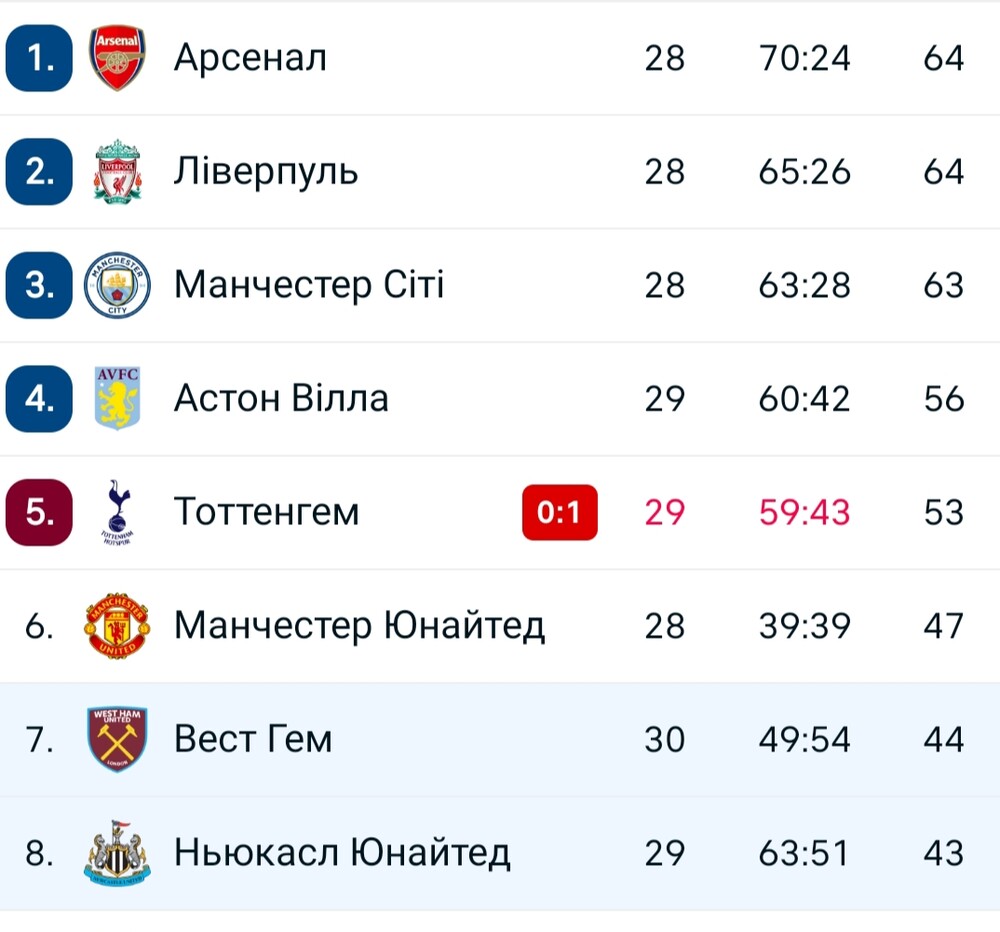Viewport: 1000px width, 932px height.
Task: Open the Манчестер Сіті team name
Action: pos(309,285)
